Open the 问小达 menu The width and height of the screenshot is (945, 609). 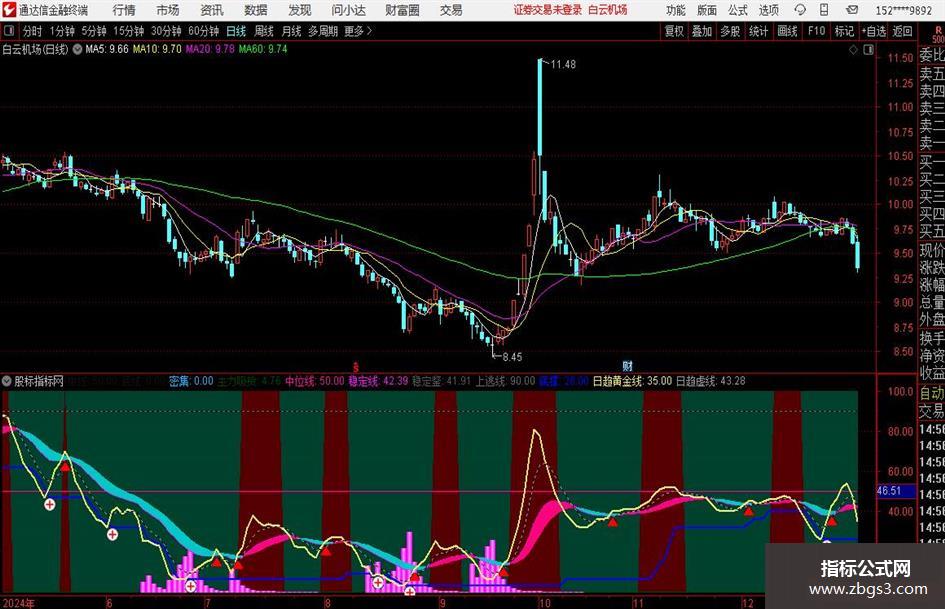click(348, 10)
